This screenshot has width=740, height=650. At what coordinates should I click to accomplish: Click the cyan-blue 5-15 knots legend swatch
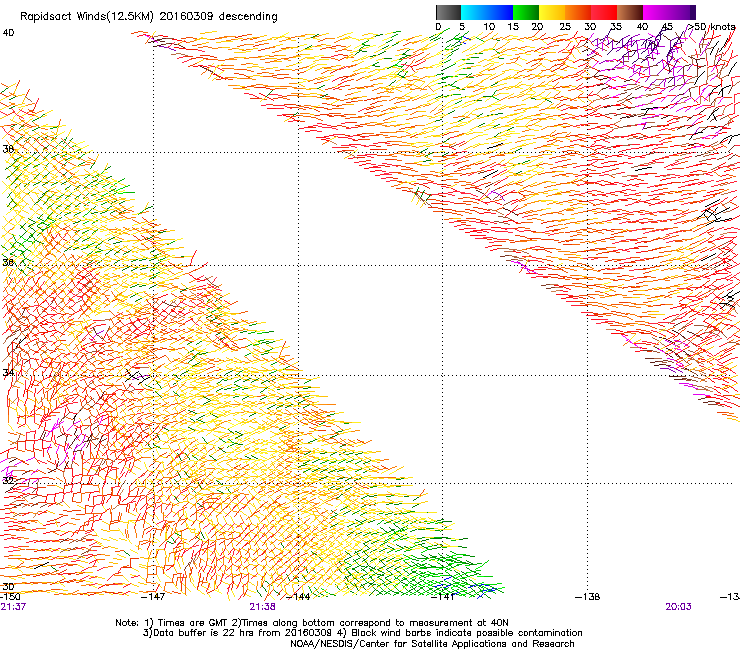(x=487, y=12)
